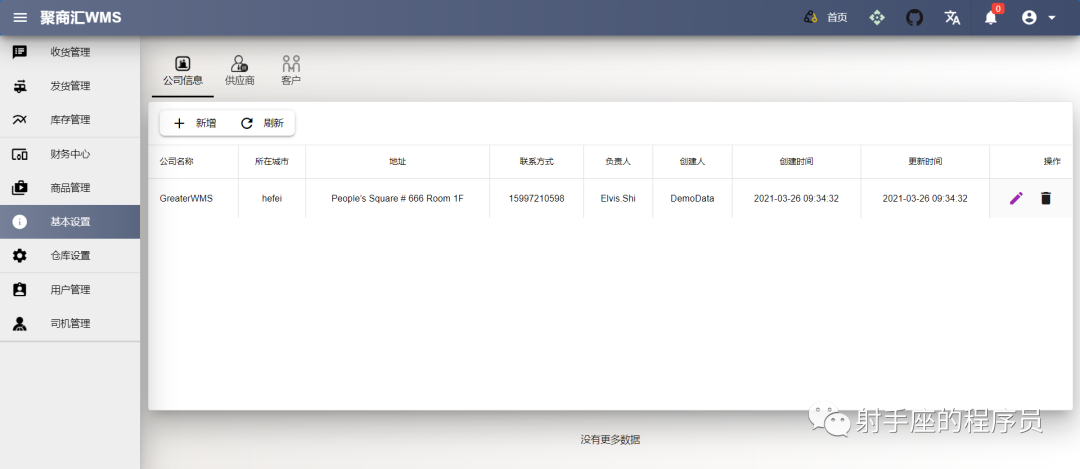This screenshot has width=1080, height=469.
Task: Select 基本设置 in the sidebar
Action: [x=70, y=222]
